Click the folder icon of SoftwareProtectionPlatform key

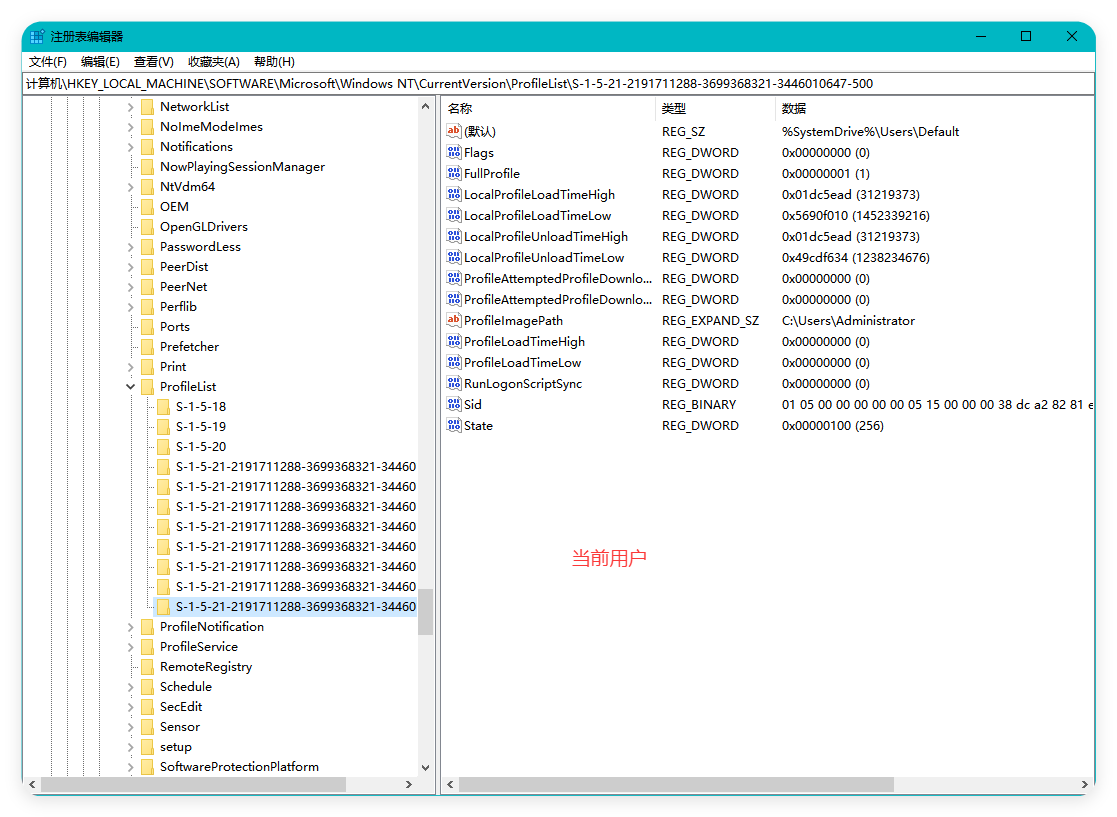(x=147, y=766)
